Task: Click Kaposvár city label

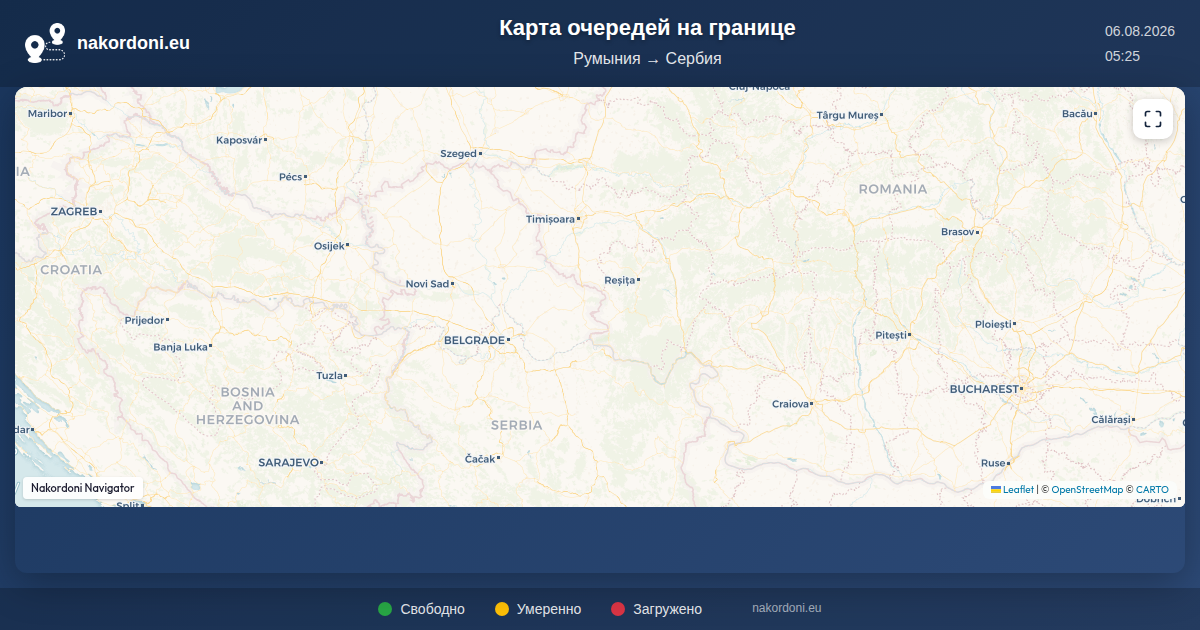Action: coord(239,140)
